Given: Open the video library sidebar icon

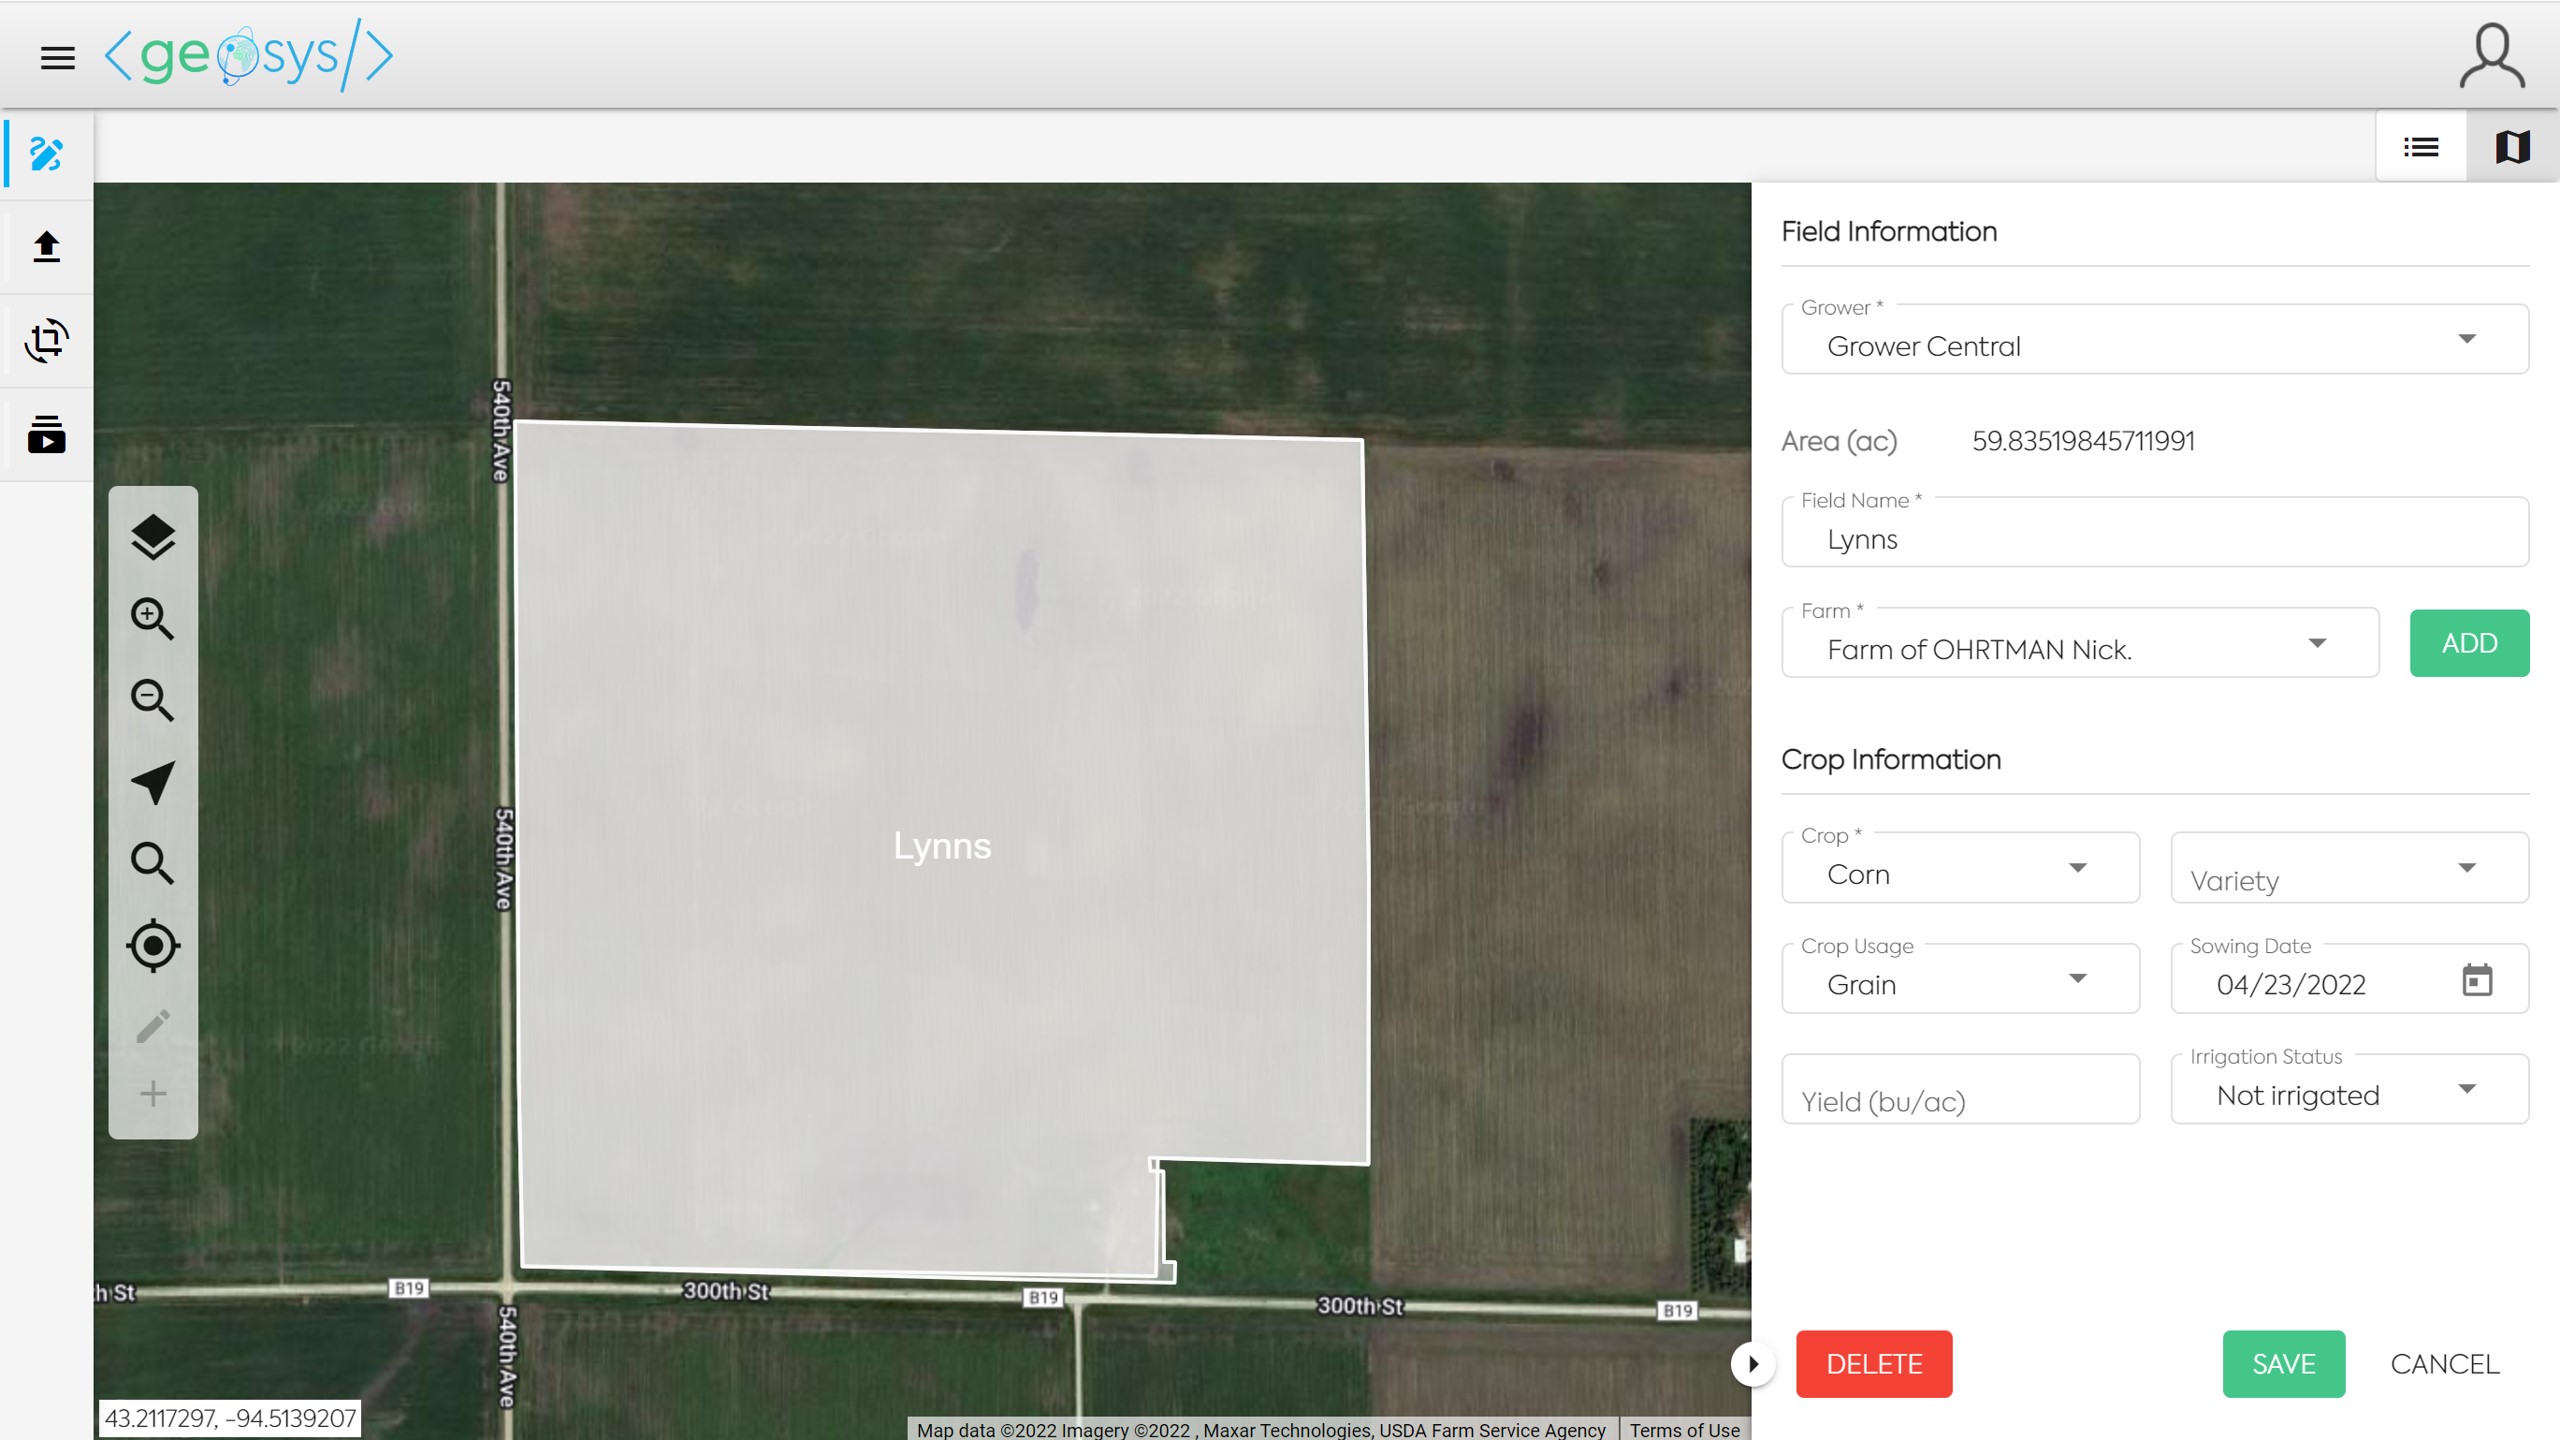Looking at the screenshot, I should click(47, 434).
